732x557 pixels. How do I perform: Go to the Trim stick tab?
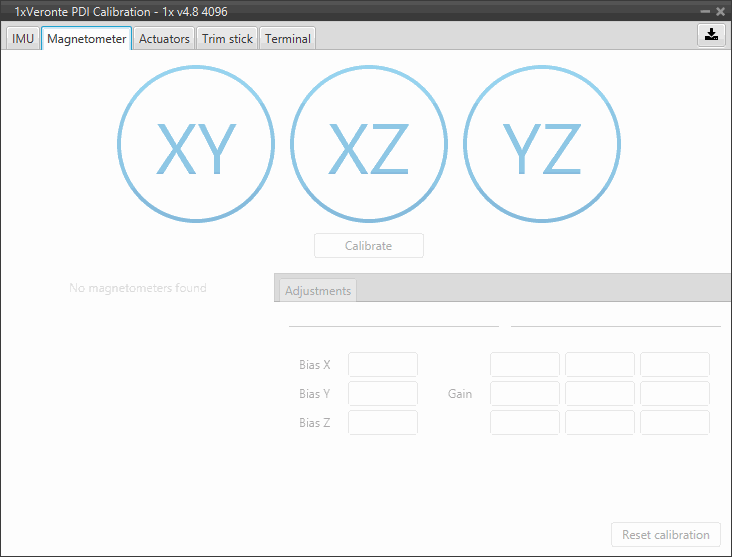click(x=227, y=39)
